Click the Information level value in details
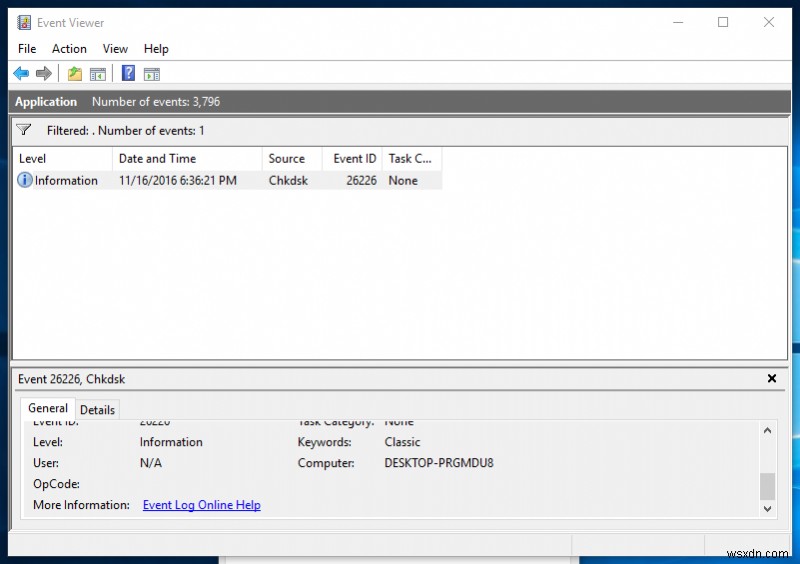 [x=171, y=442]
